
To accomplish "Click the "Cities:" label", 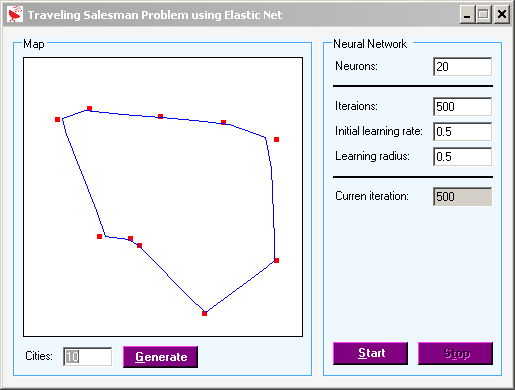I will (x=39, y=356).
